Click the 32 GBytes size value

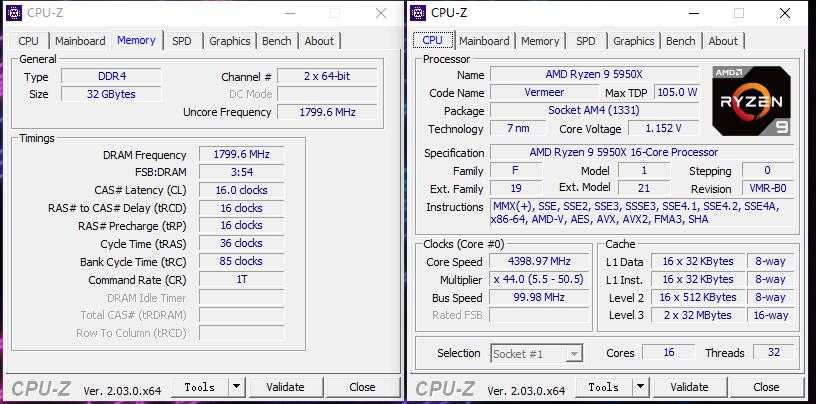pos(111,94)
